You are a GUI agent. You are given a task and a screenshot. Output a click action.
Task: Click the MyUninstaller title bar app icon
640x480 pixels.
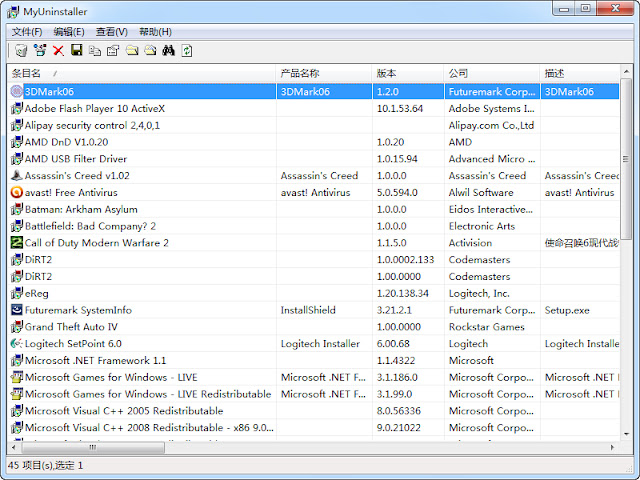click(x=13, y=12)
